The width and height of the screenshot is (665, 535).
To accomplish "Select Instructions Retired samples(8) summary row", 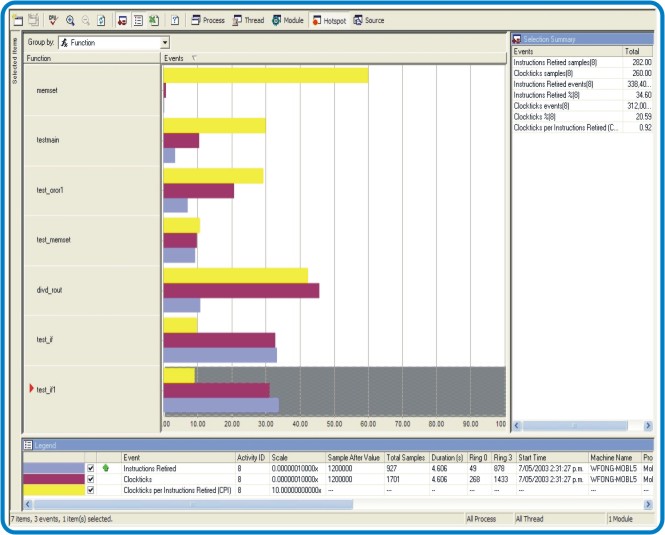I will point(582,62).
